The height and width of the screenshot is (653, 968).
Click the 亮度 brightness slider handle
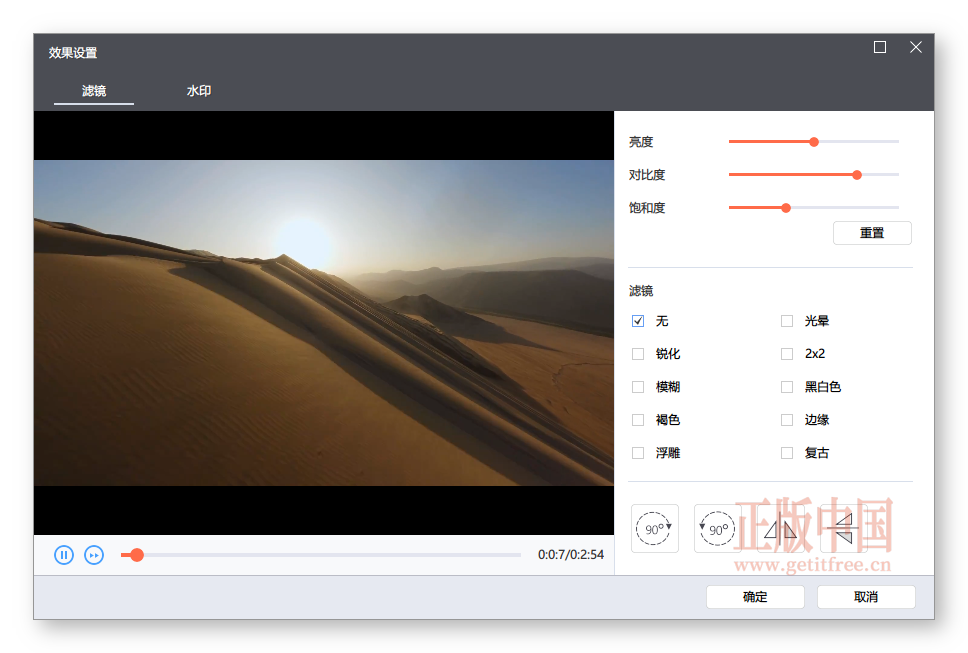pos(814,142)
